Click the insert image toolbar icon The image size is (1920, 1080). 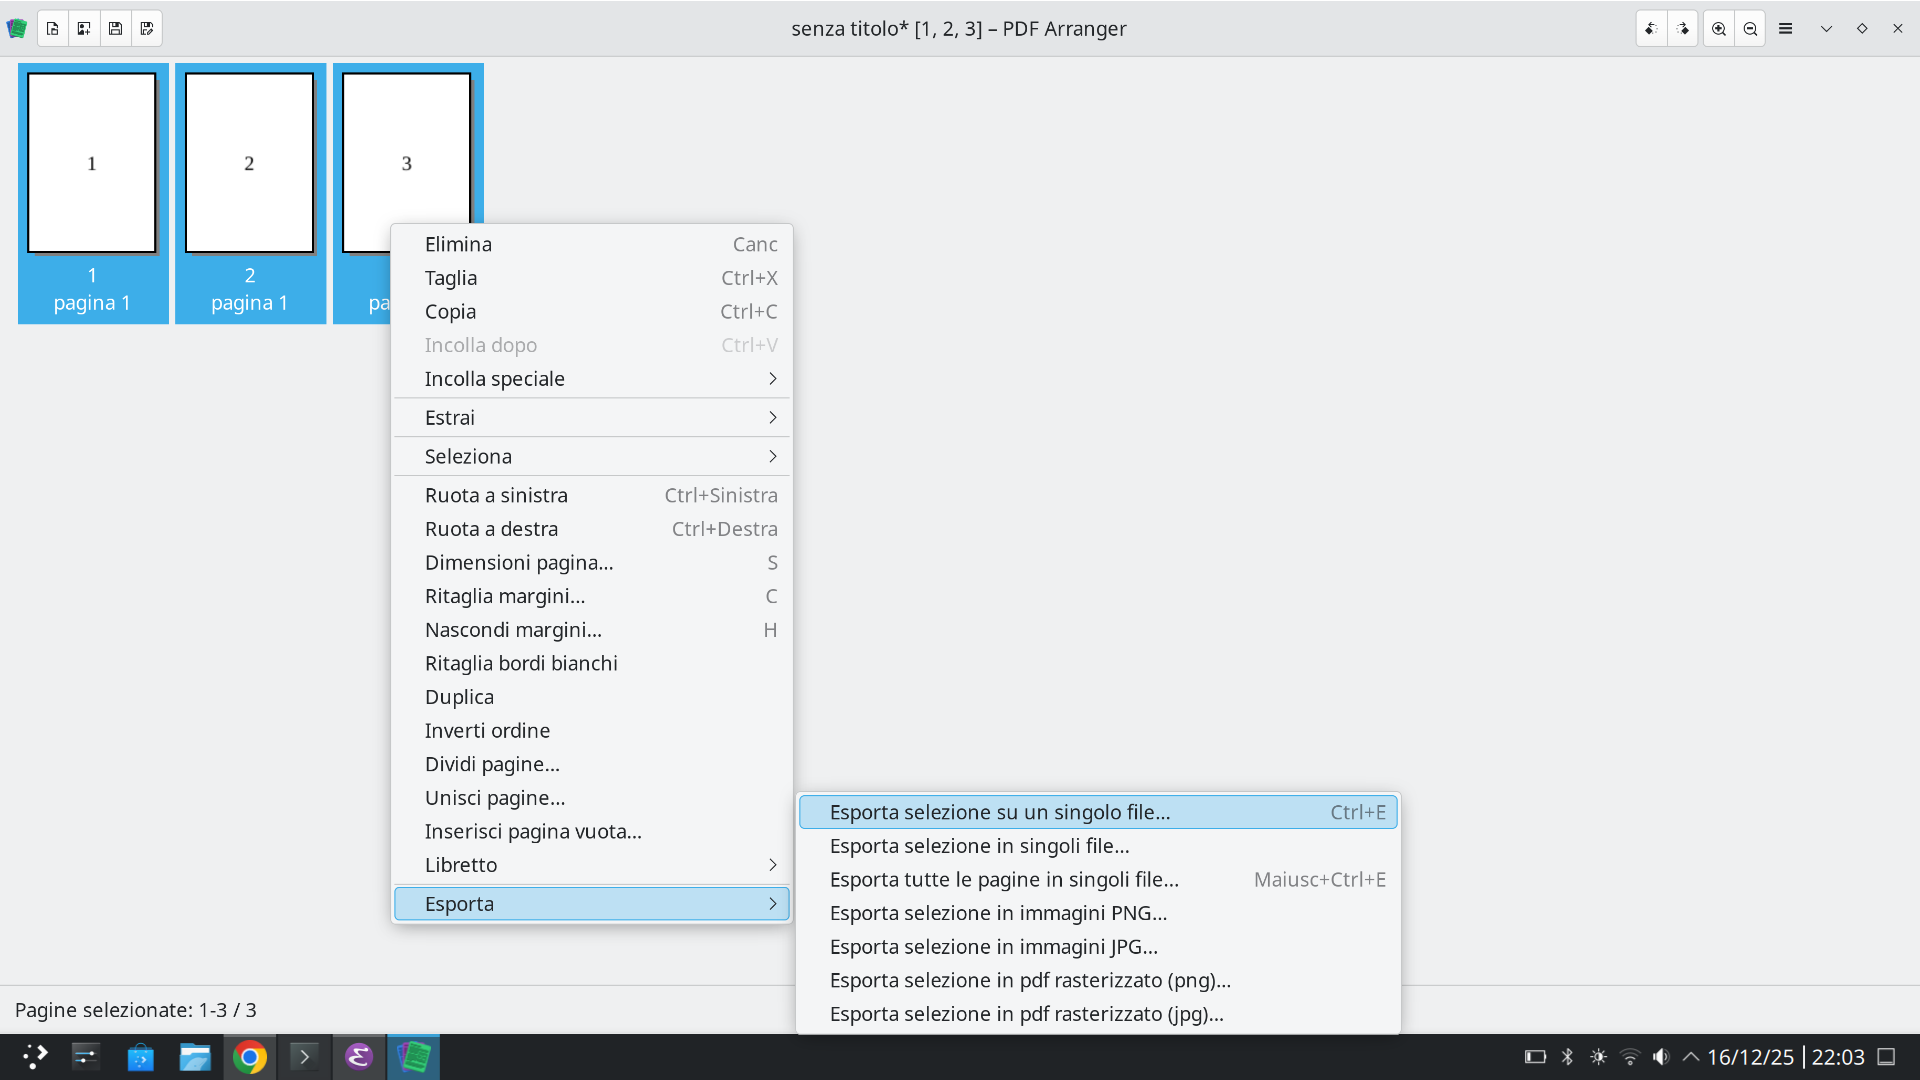84,29
